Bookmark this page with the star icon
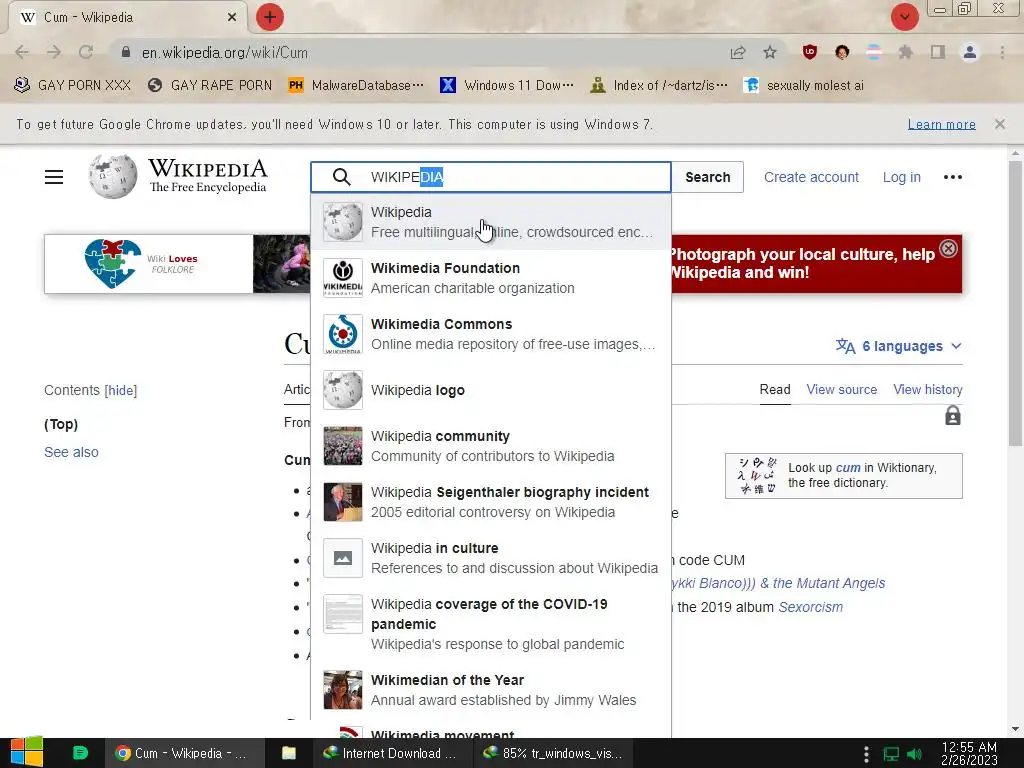This screenshot has width=1024, height=768. (770, 52)
